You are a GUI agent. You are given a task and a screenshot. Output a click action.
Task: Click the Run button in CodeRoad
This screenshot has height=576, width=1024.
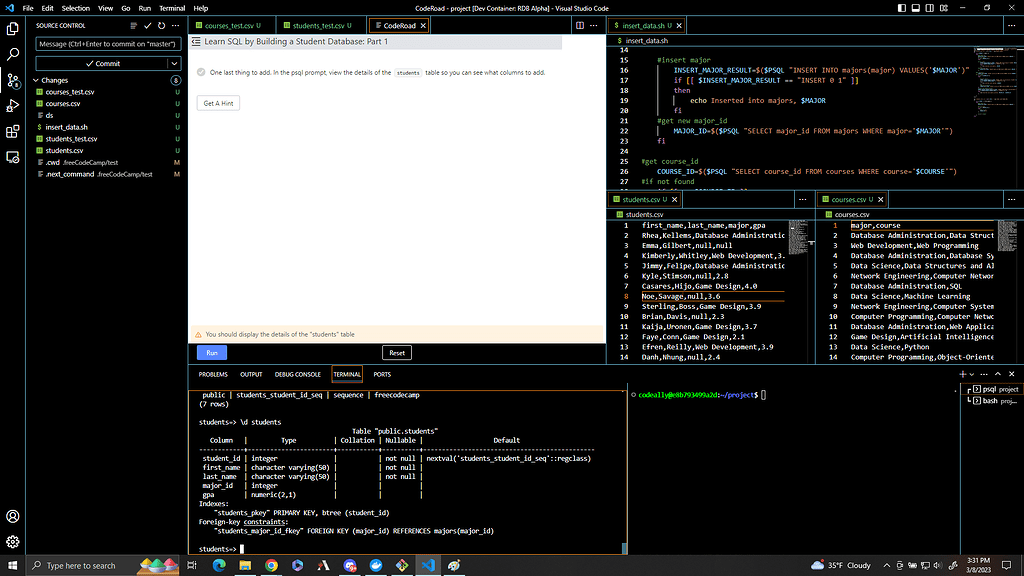click(x=211, y=353)
